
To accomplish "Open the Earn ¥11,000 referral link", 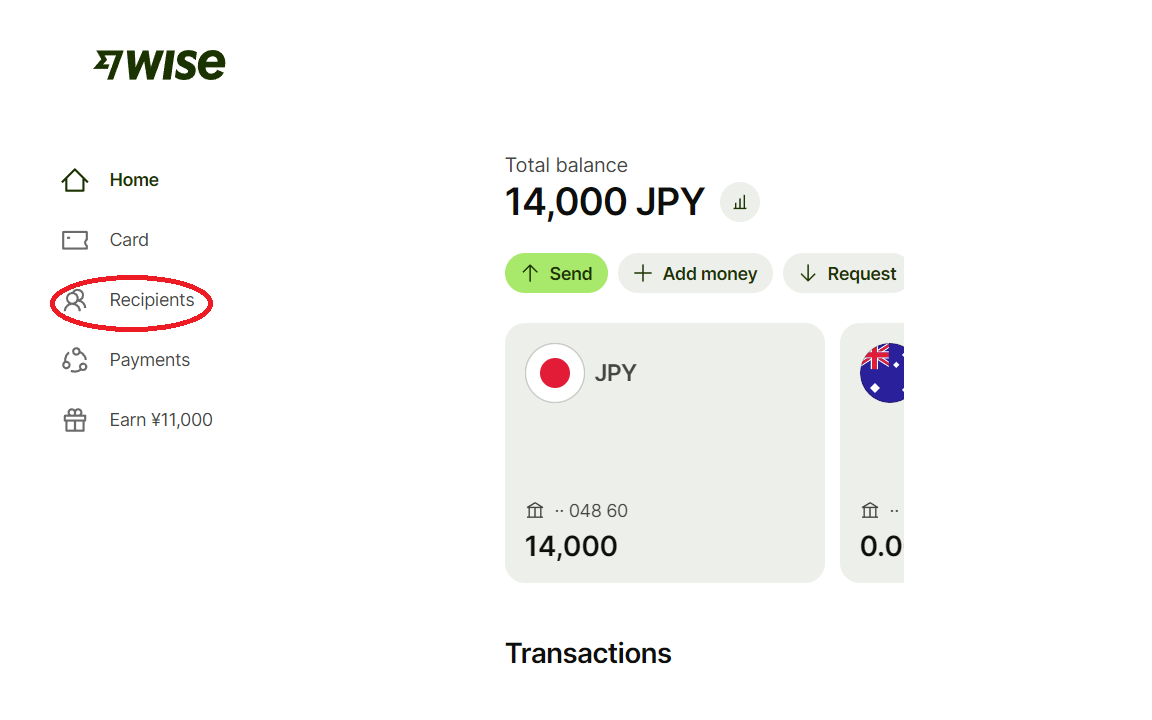I will coord(161,420).
